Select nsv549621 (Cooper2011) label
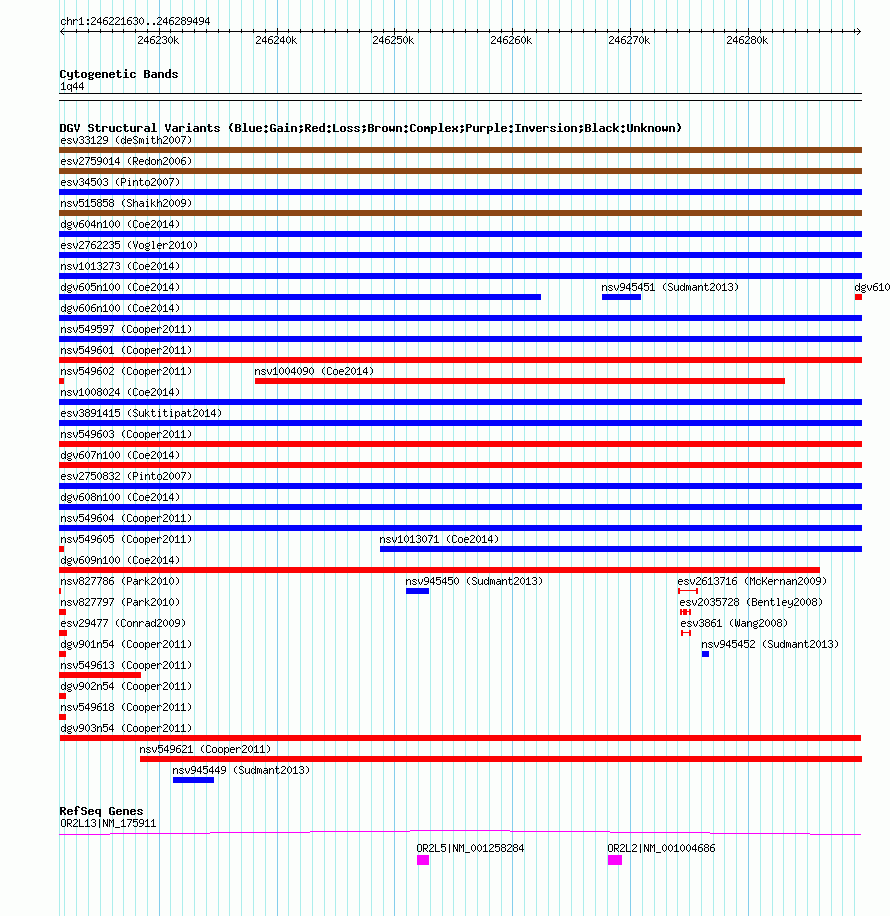The height and width of the screenshot is (916, 890). click(x=205, y=750)
